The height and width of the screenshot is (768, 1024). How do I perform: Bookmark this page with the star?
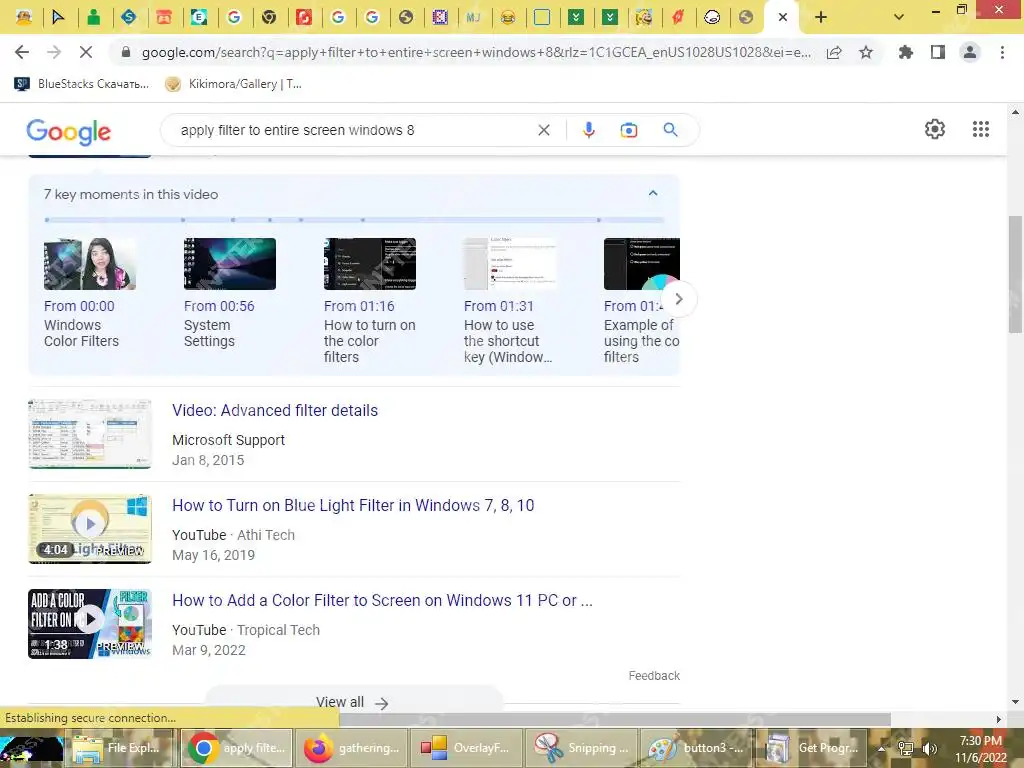(866, 53)
